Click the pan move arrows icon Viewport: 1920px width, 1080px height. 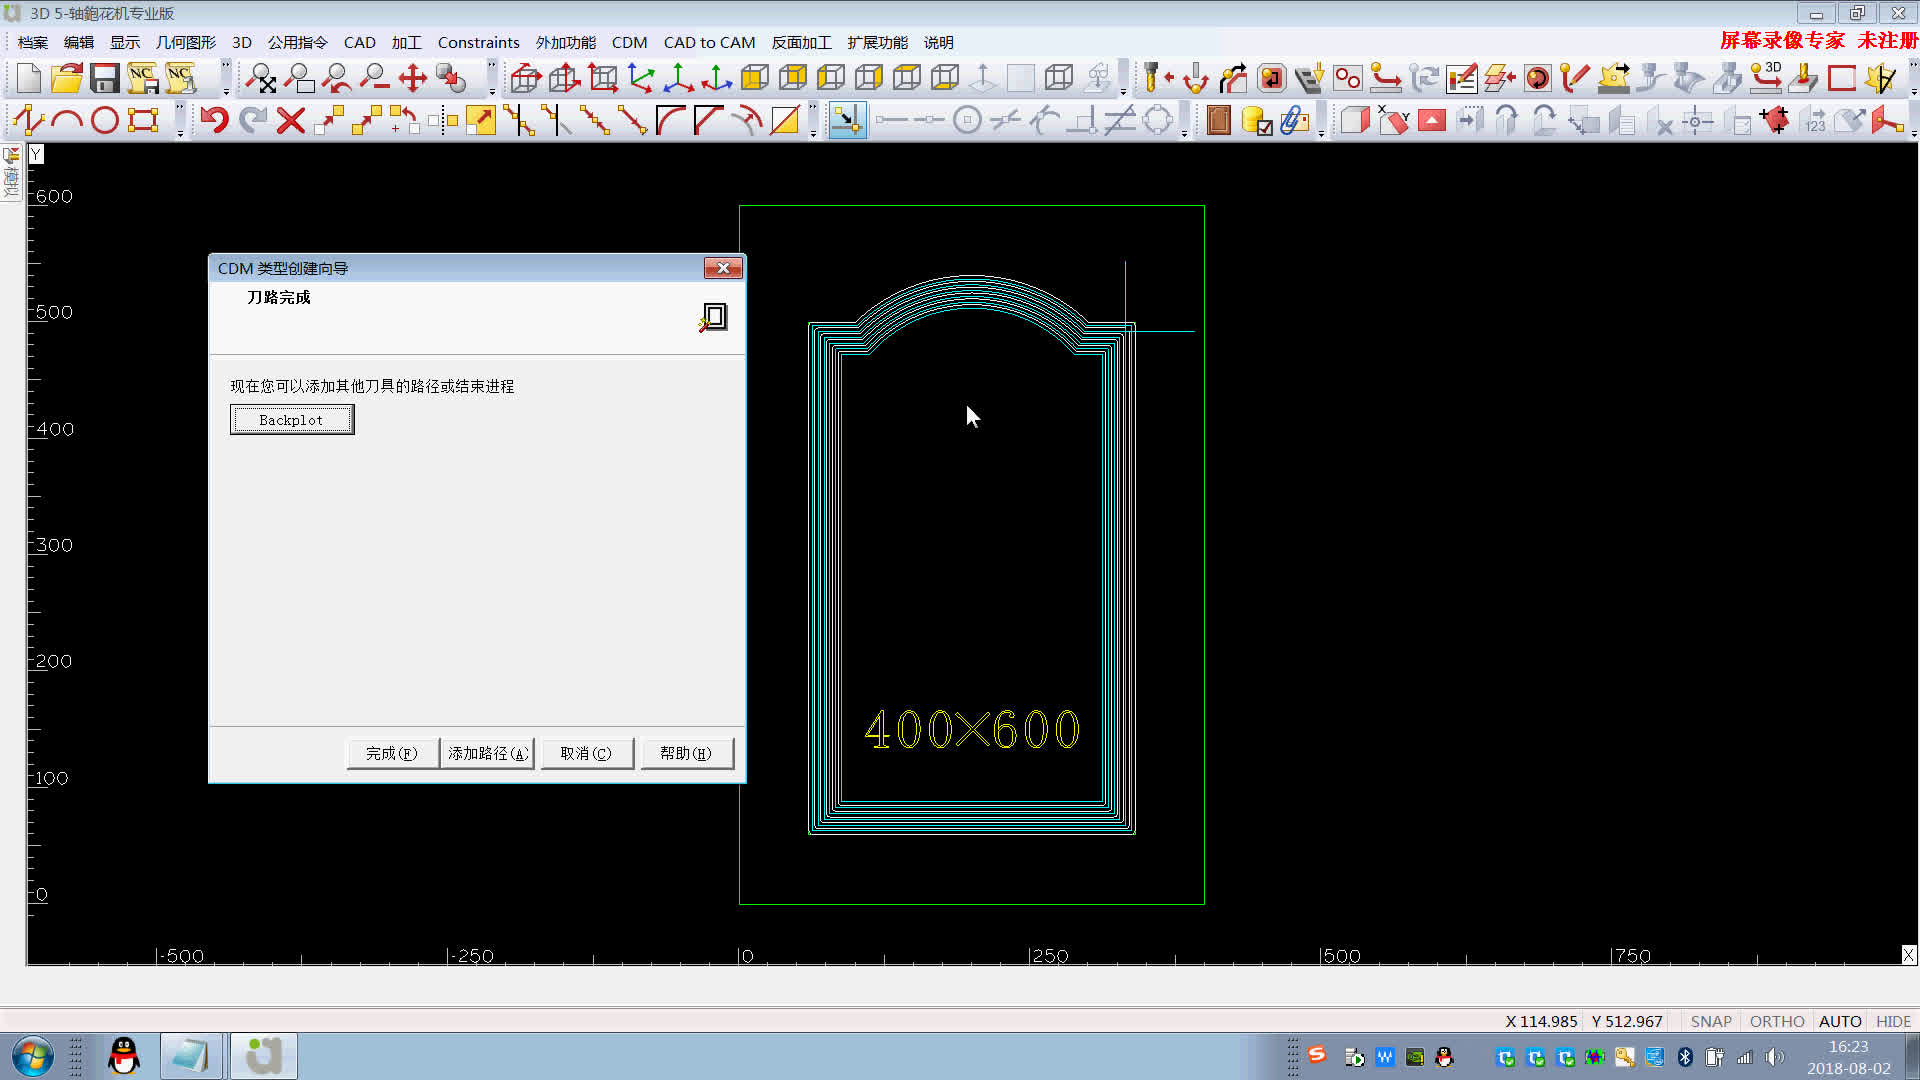[x=412, y=78]
